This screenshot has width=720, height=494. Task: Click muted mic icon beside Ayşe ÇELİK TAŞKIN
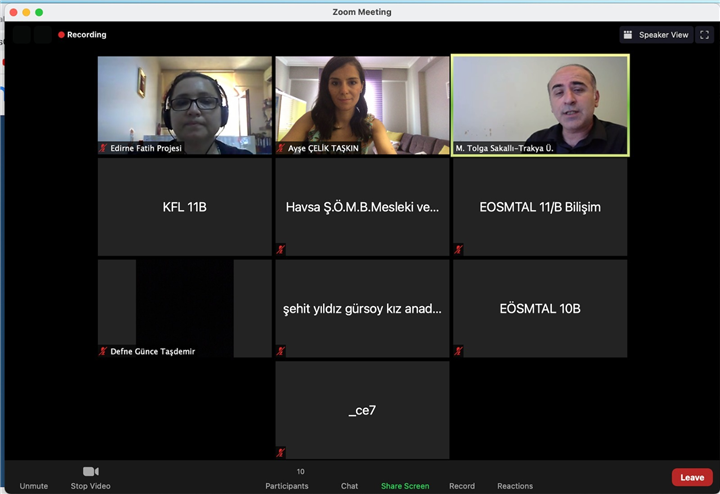click(x=281, y=148)
